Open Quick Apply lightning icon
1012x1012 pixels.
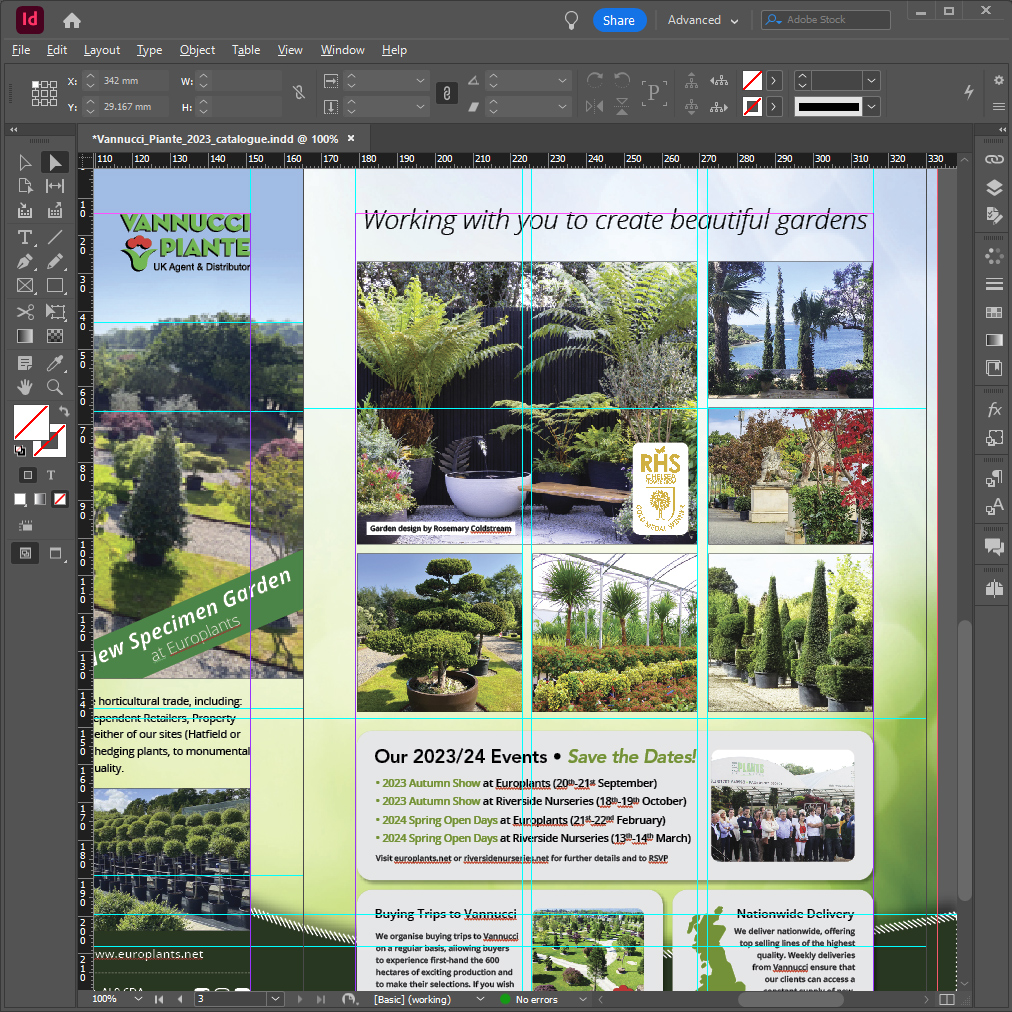coord(969,92)
